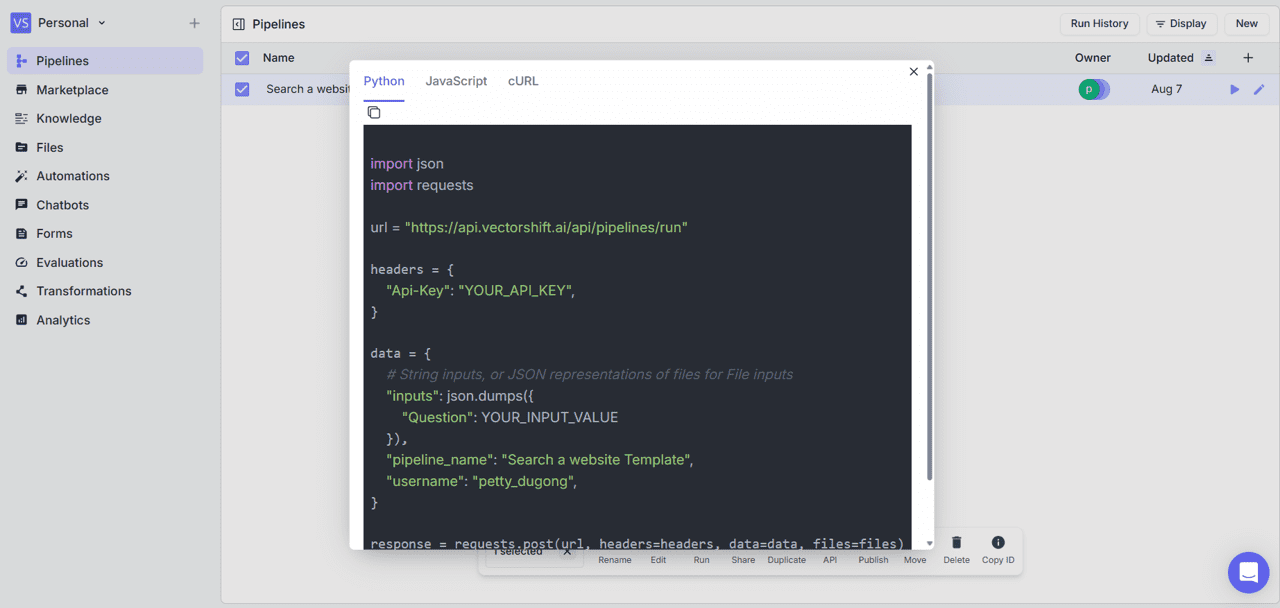Screen dimensions: 1280x608
Task: Create a New pipeline
Action: tap(1246, 23)
